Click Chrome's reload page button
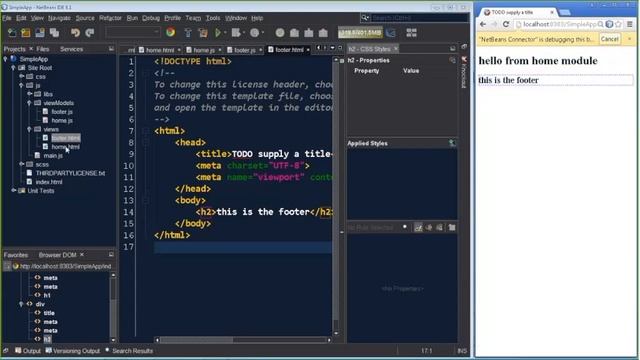640x360 pixels. pyautogui.click(x=506, y=24)
